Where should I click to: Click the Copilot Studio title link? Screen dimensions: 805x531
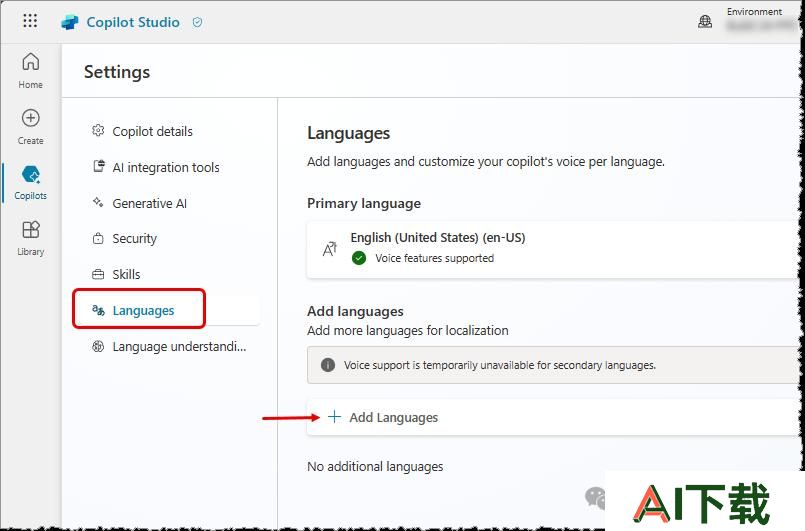[x=133, y=22]
